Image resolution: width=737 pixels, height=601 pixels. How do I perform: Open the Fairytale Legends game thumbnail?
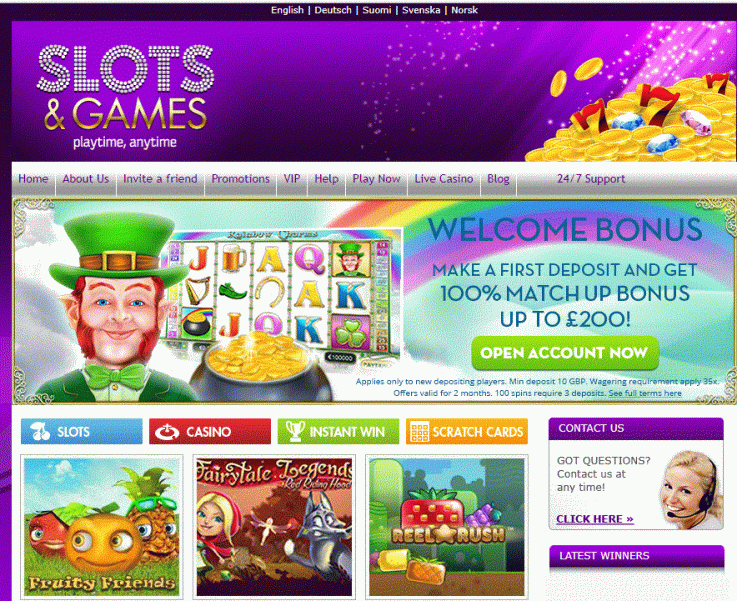pos(274,527)
